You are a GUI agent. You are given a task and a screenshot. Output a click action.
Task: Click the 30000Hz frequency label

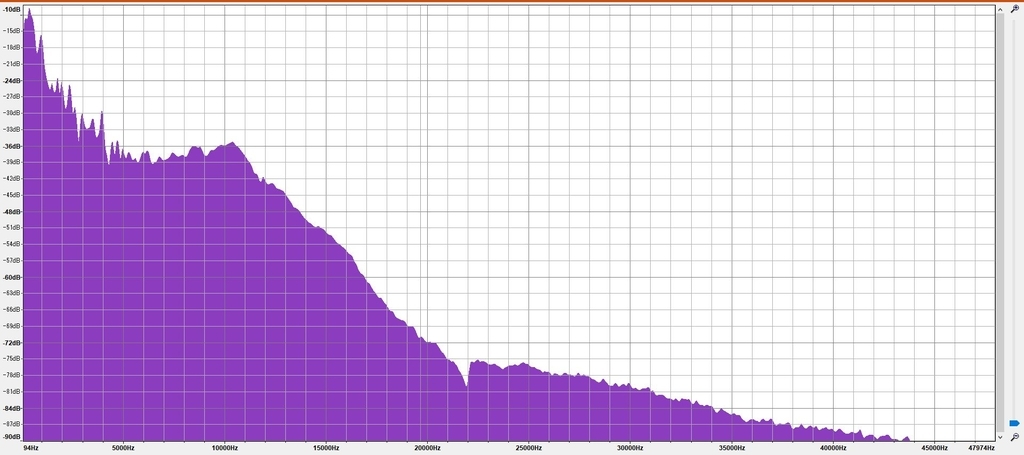(630, 448)
